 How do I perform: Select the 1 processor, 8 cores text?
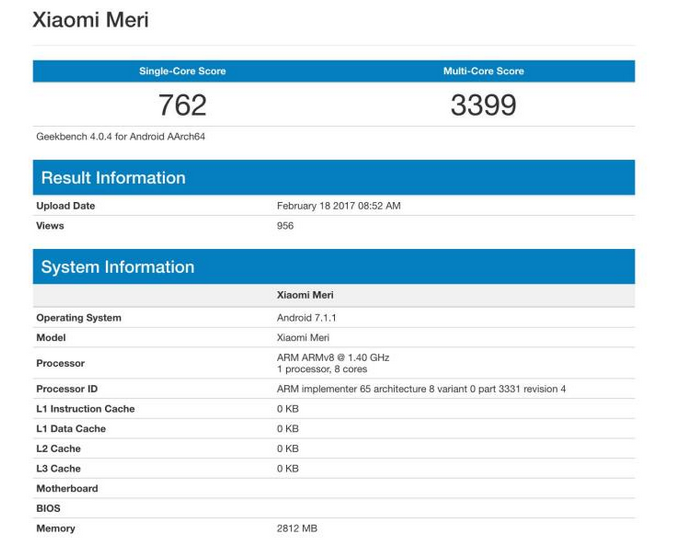click(x=322, y=369)
